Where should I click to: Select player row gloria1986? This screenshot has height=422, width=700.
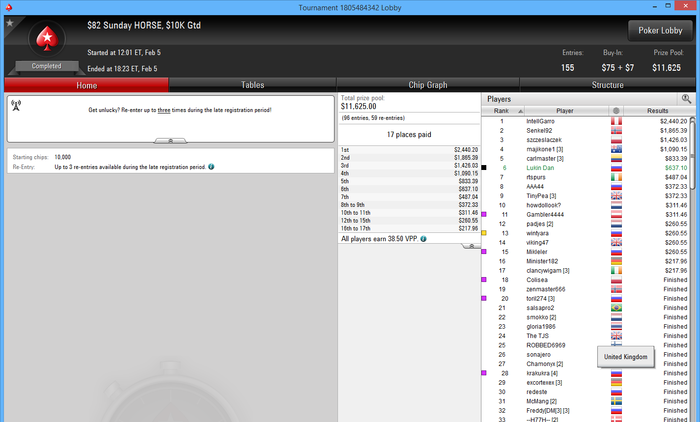click(586, 326)
